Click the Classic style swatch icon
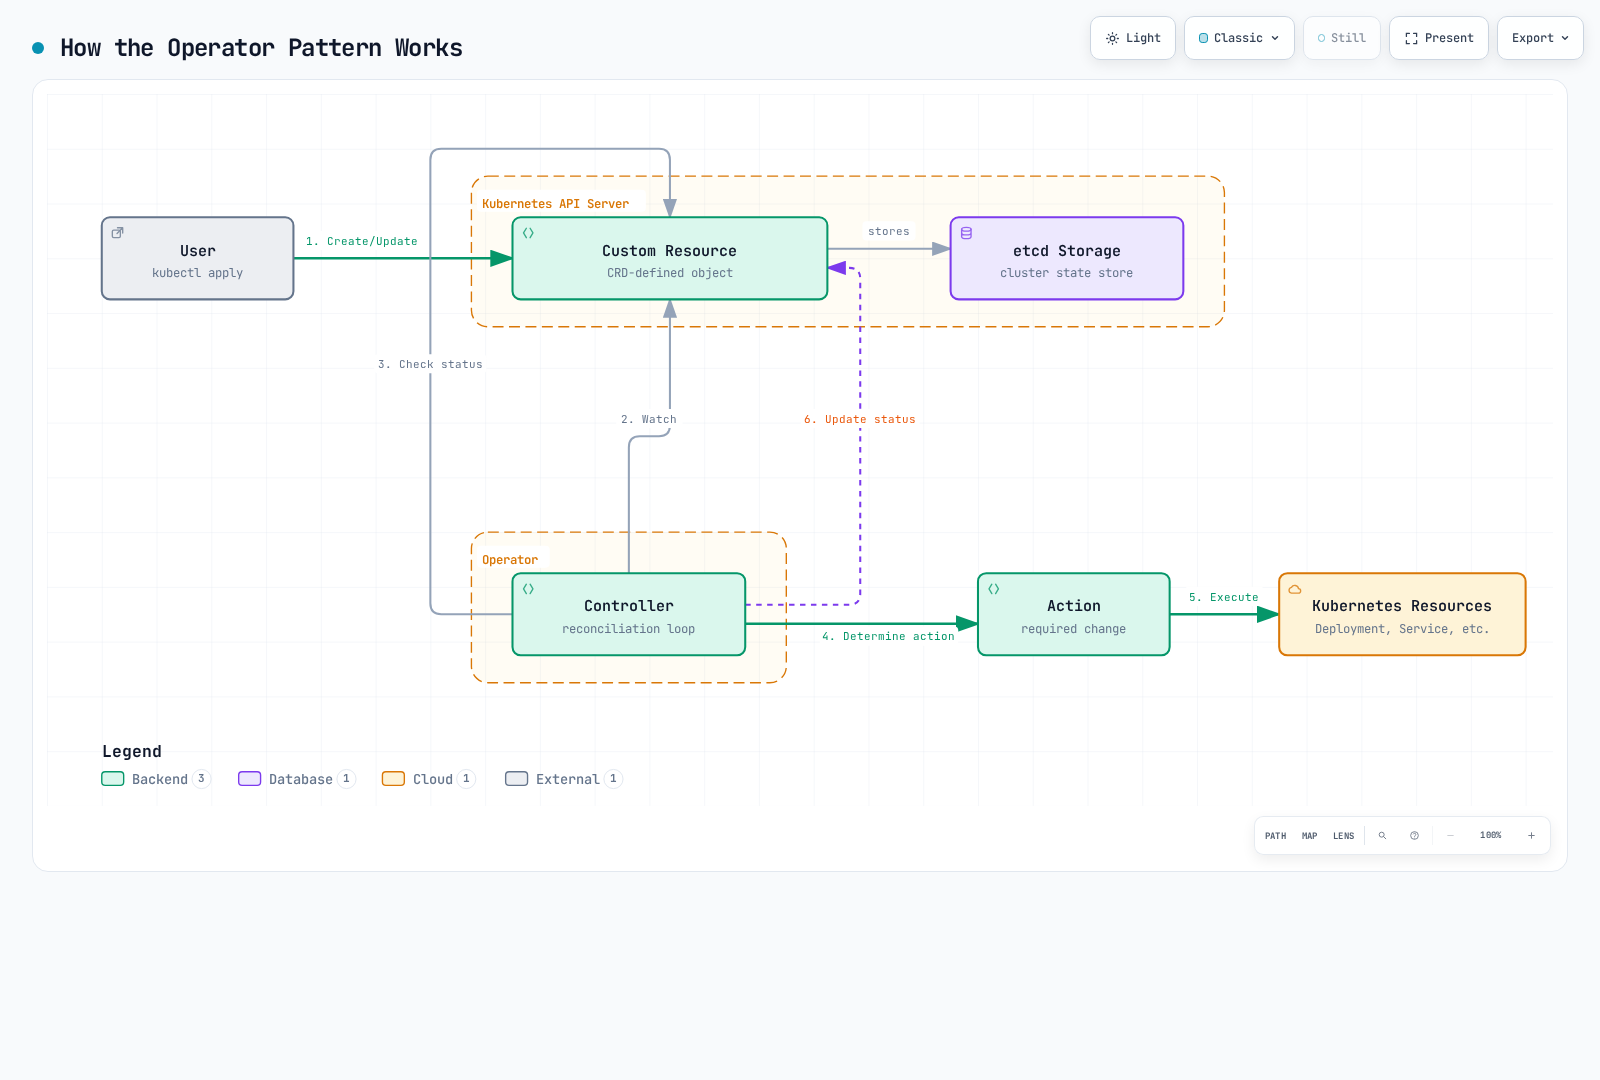 [x=1203, y=38]
